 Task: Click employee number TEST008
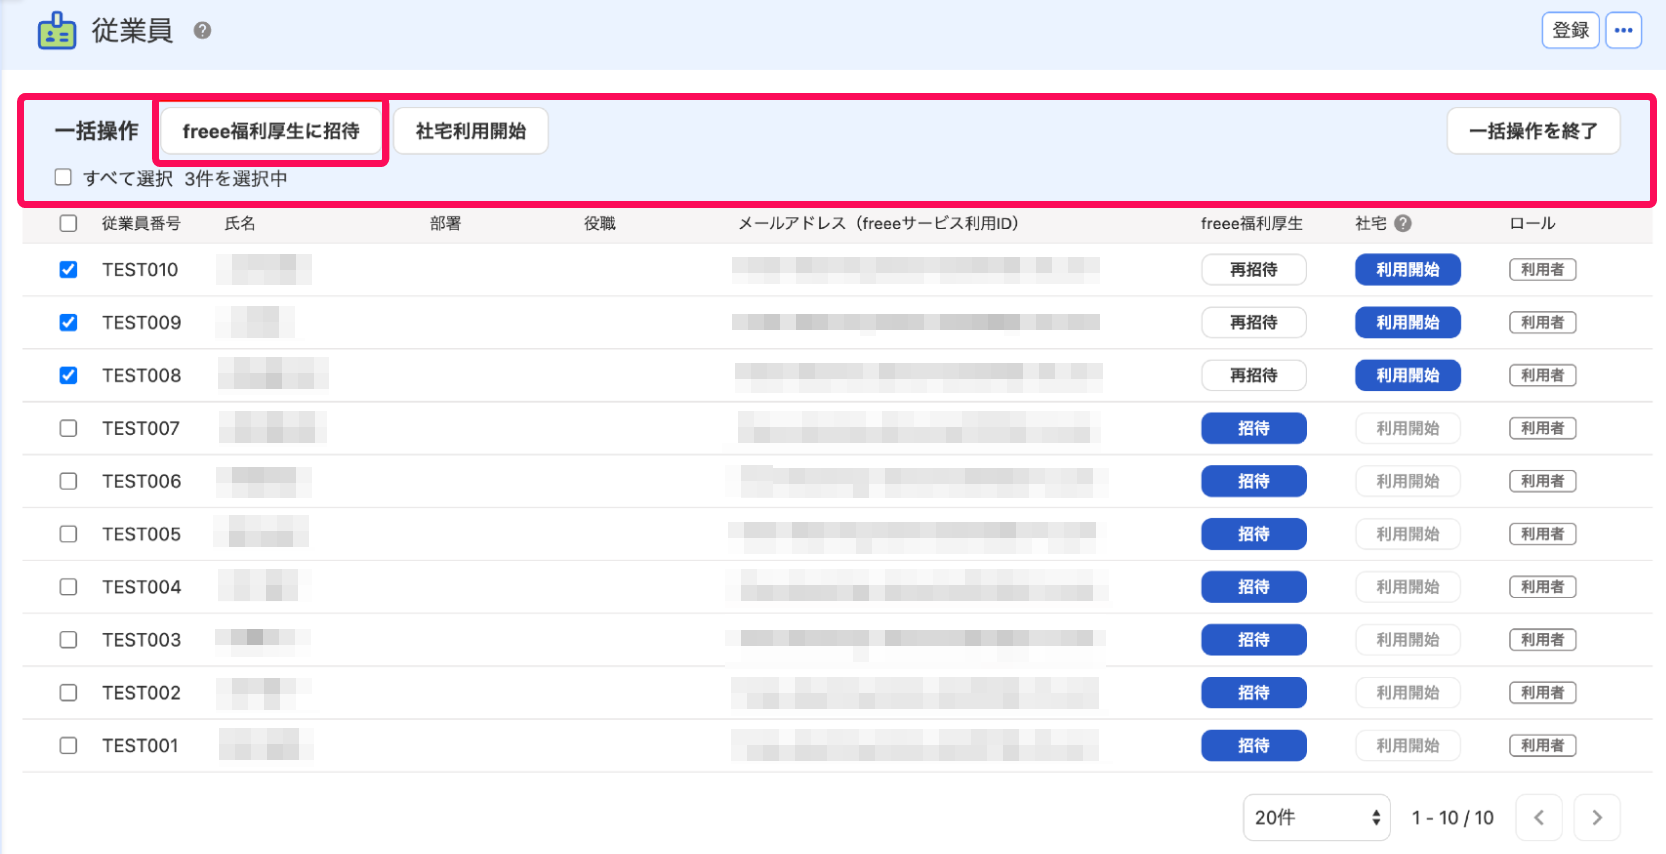[141, 375]
